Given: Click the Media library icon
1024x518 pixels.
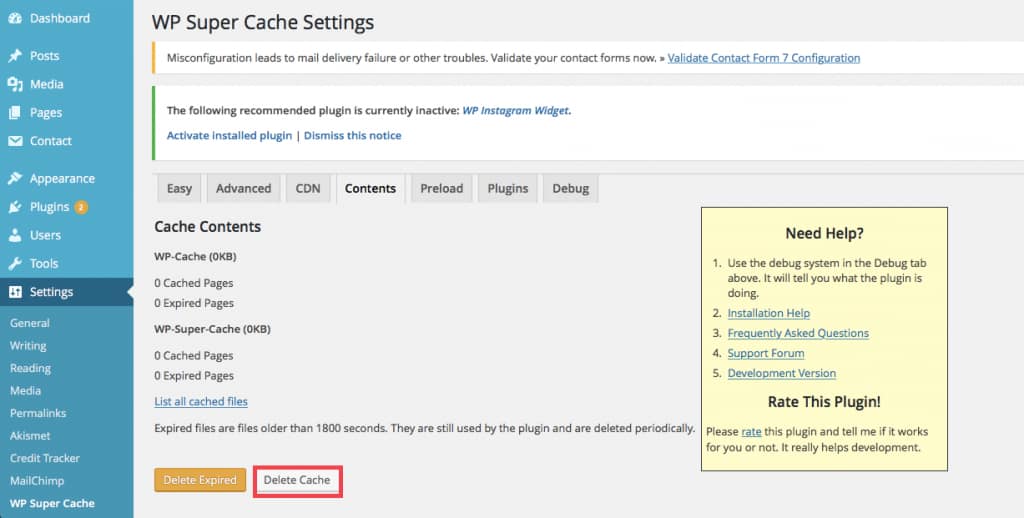Looking at the screenshot, I should pyautogui.click(x=15, y=84).
